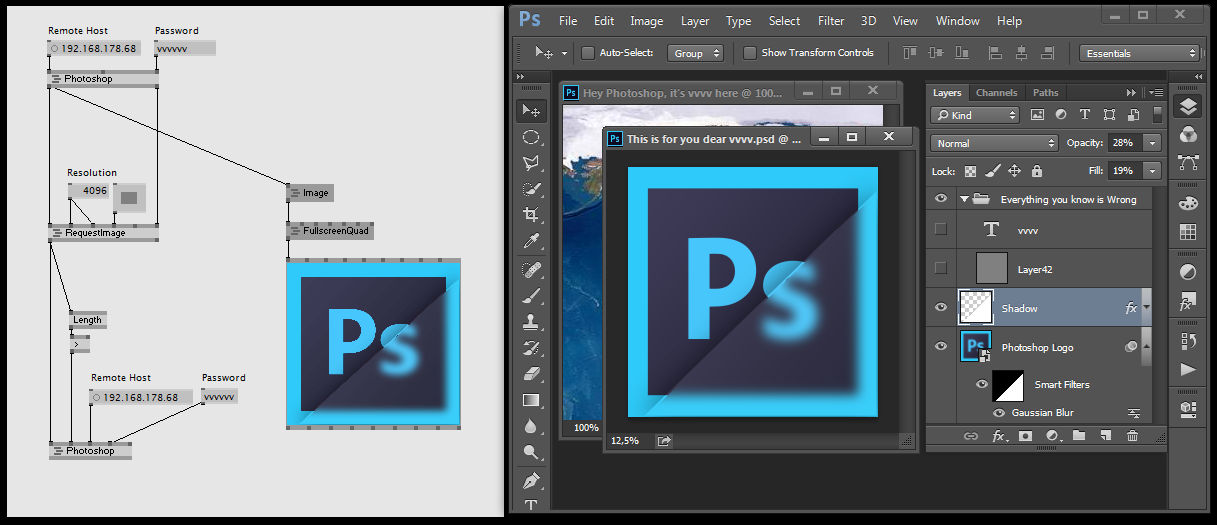Viewport: 1217px width, 525px height.
Task: Open the Essentials workspace dropdown
Action: pos(1140,53)
